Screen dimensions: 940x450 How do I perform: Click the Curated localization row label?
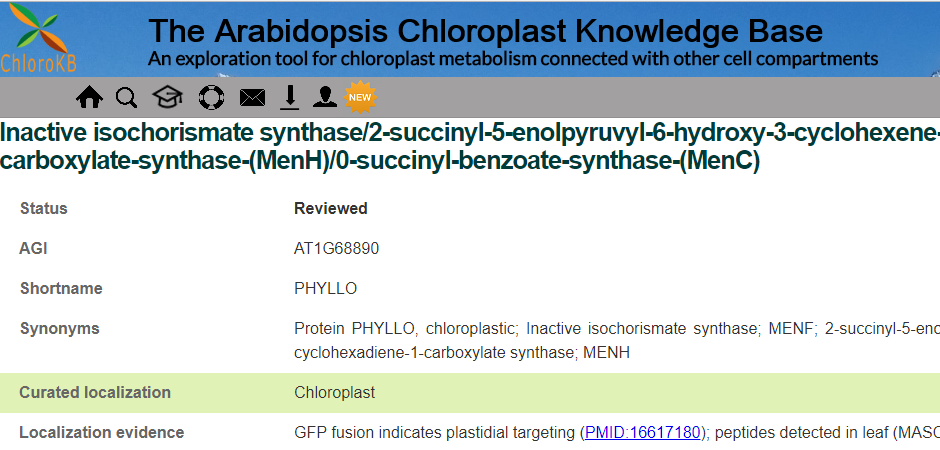tap(95, 393)
